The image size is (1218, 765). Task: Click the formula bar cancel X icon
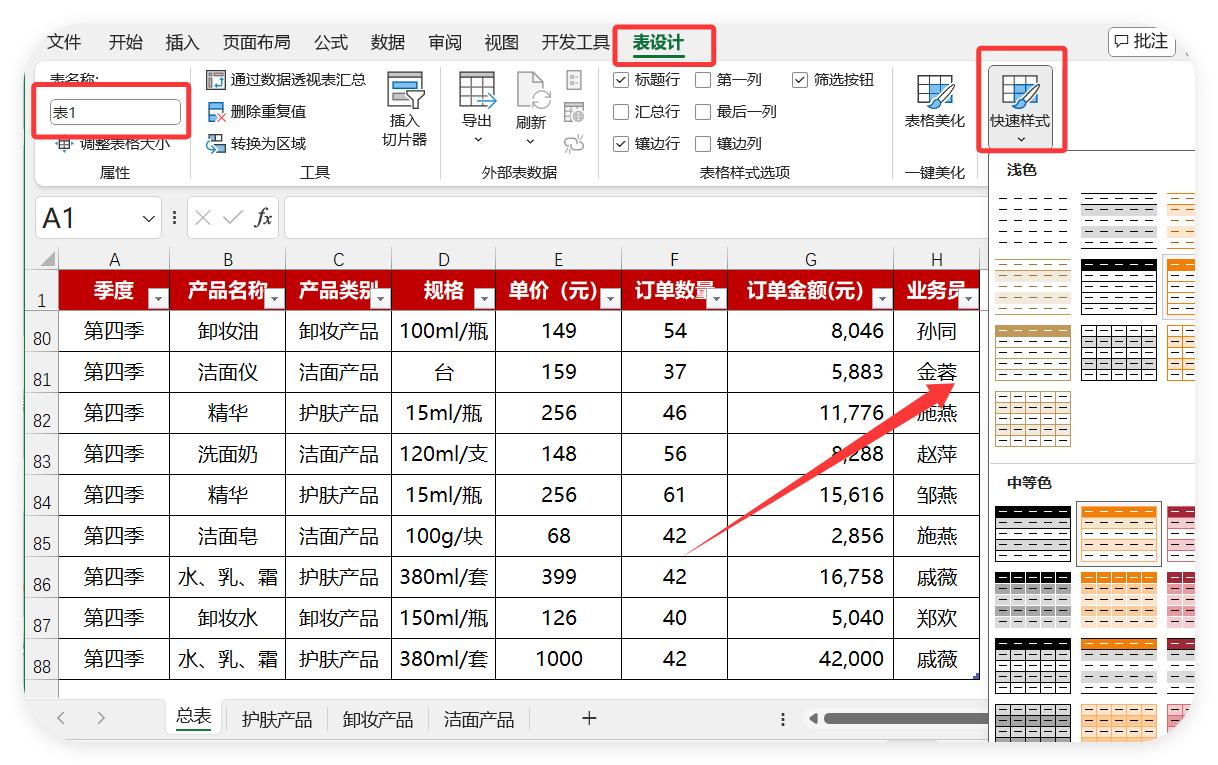203,218
